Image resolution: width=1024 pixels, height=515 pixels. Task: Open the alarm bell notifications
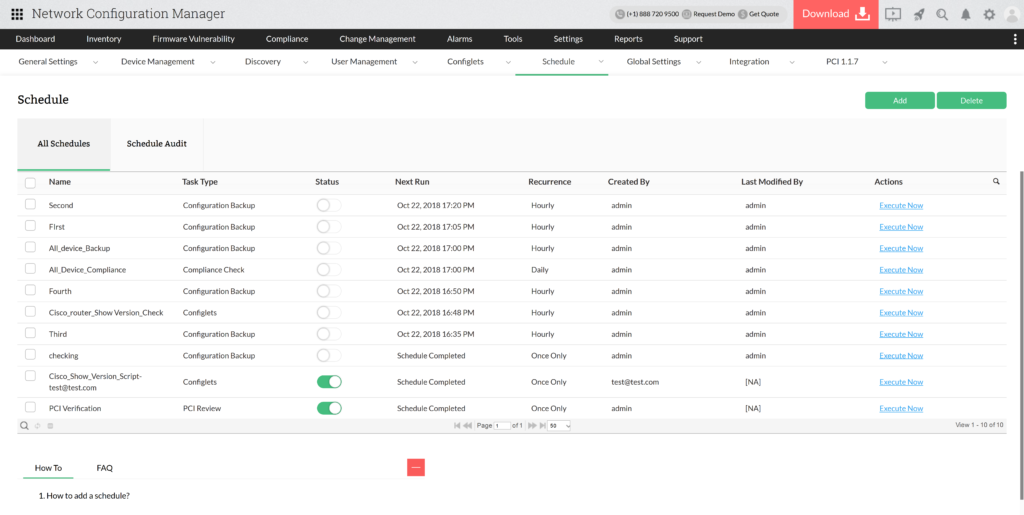pos(966,14)
